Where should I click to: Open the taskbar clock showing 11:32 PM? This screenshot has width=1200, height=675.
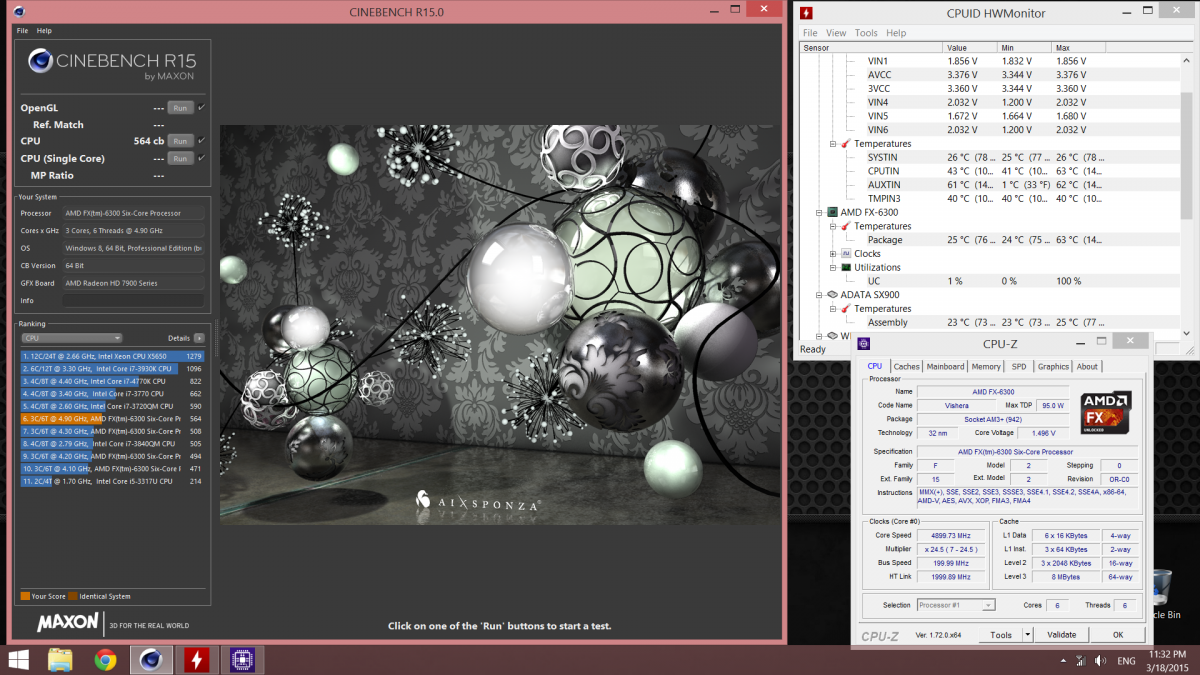coord(1168,653)
